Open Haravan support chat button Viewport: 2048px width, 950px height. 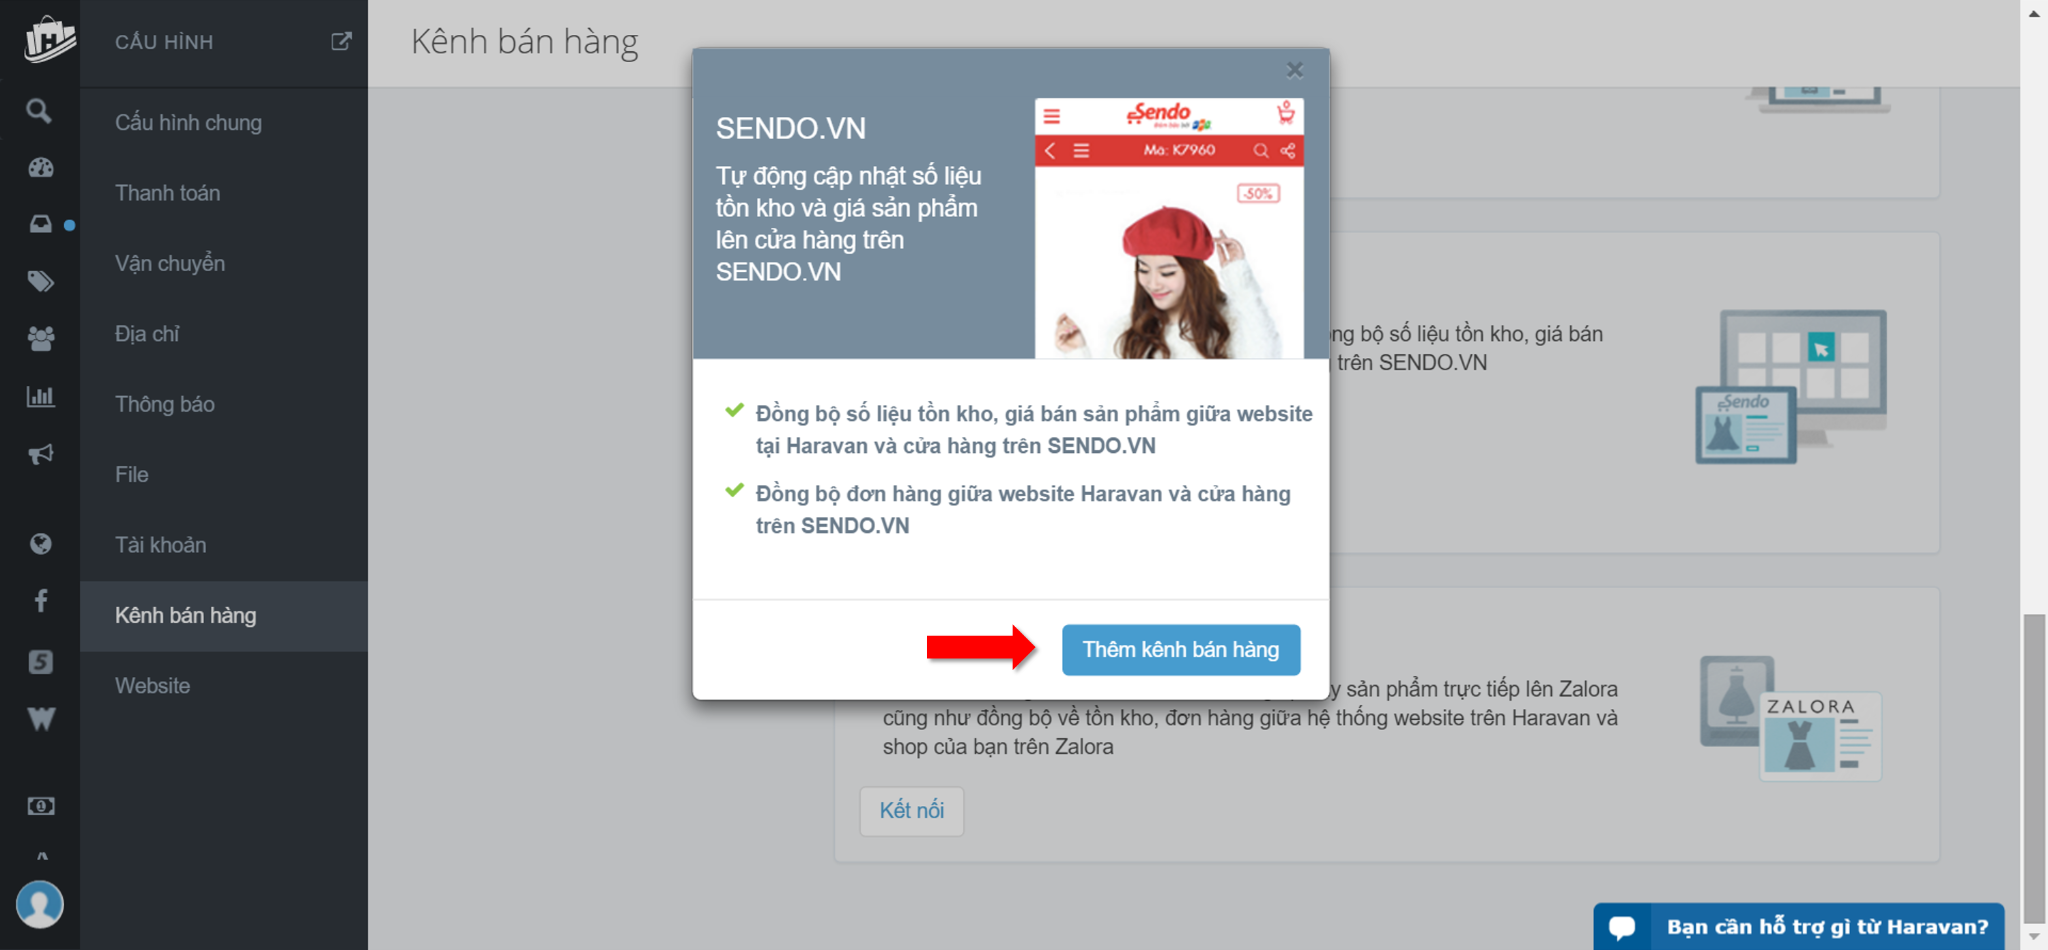pos(1799,927)
